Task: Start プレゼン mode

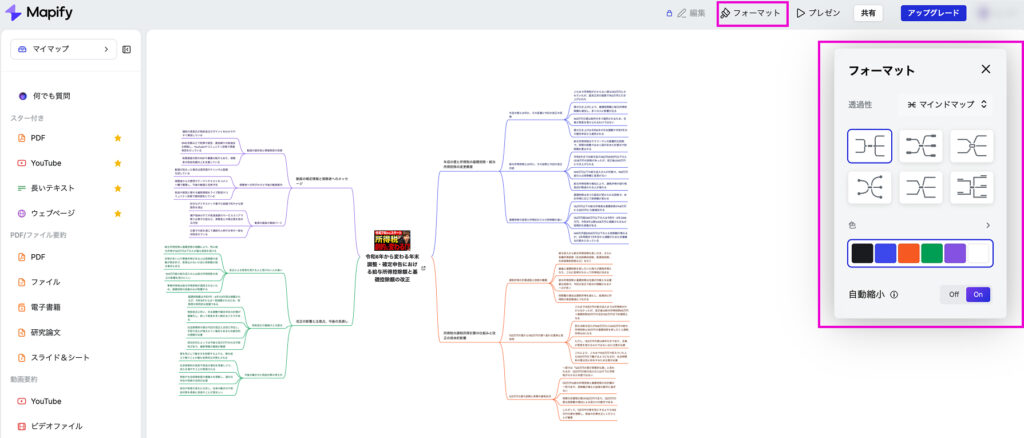Action: coord(818,14)
